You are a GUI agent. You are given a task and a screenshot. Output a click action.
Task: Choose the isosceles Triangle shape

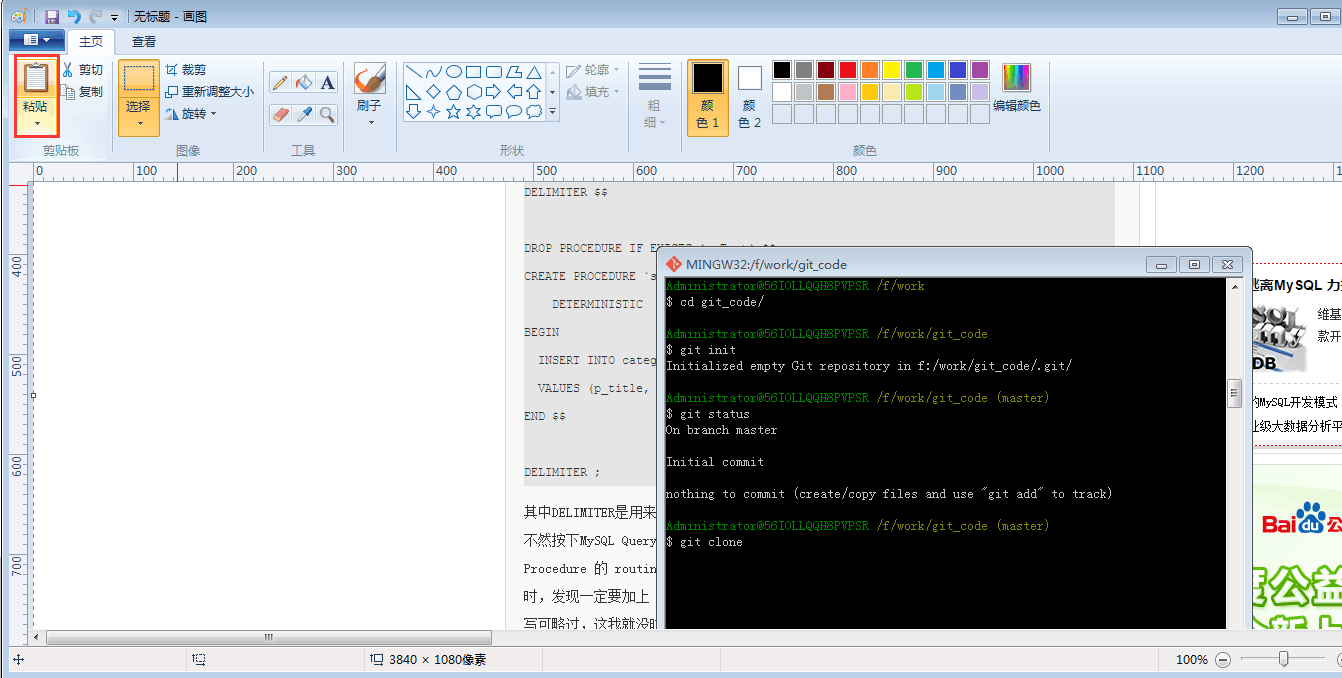click(534, 72)
